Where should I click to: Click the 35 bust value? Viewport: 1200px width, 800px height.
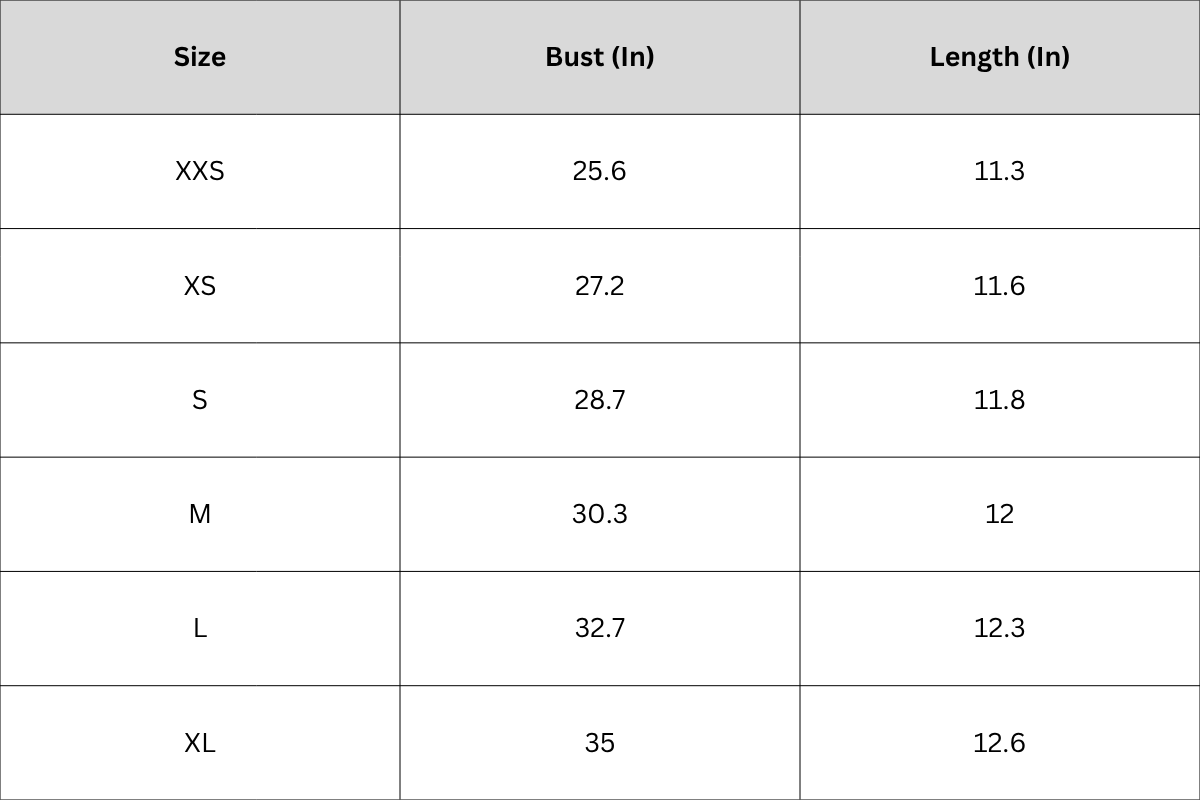point(600,743)
